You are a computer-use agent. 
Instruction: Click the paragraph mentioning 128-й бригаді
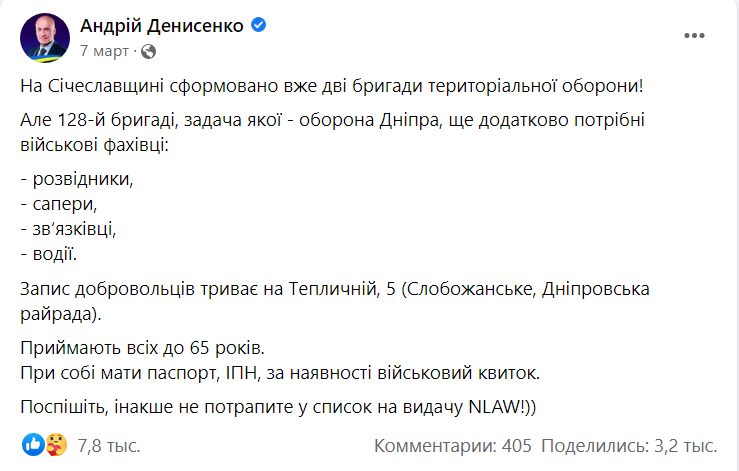(332, 132)
